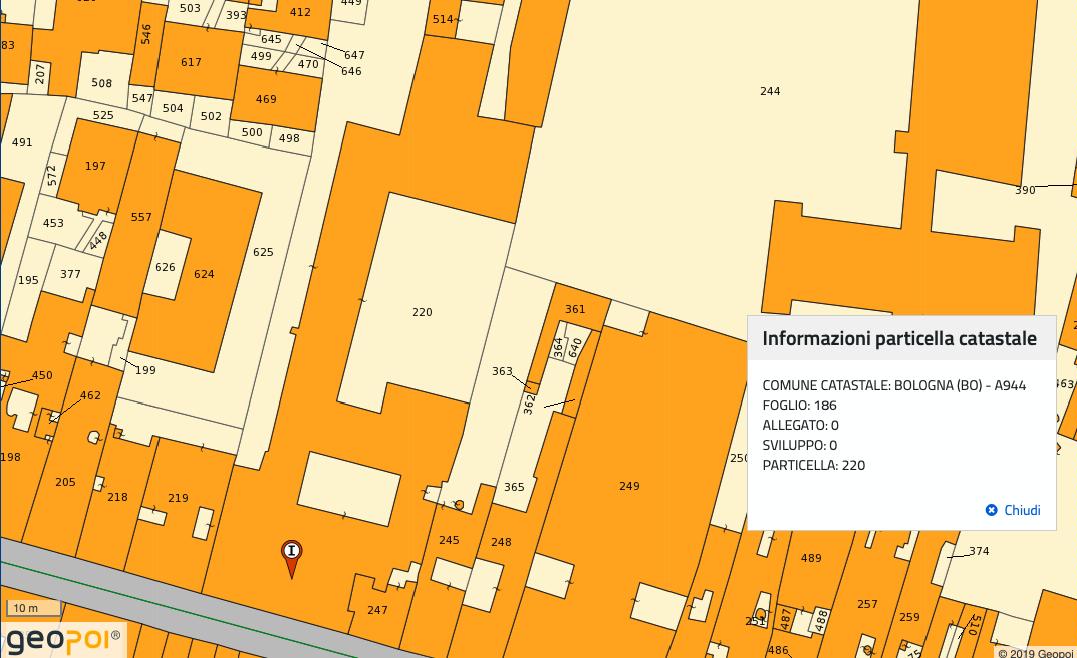
Task: Click the blue X icon beside Chiudi
Action: (991, 510)
